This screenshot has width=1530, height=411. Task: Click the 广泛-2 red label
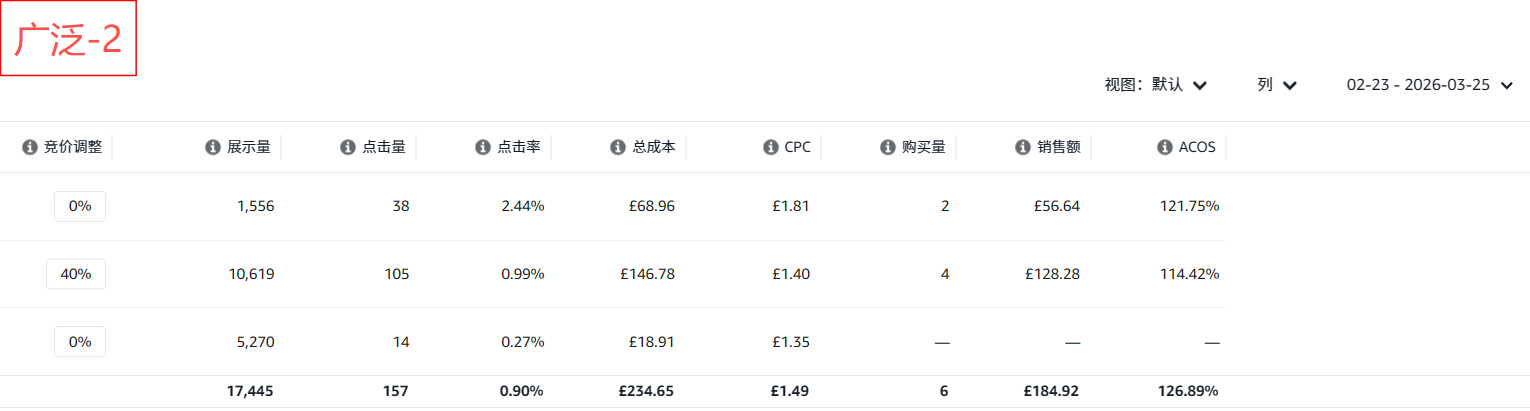point(68,40)
